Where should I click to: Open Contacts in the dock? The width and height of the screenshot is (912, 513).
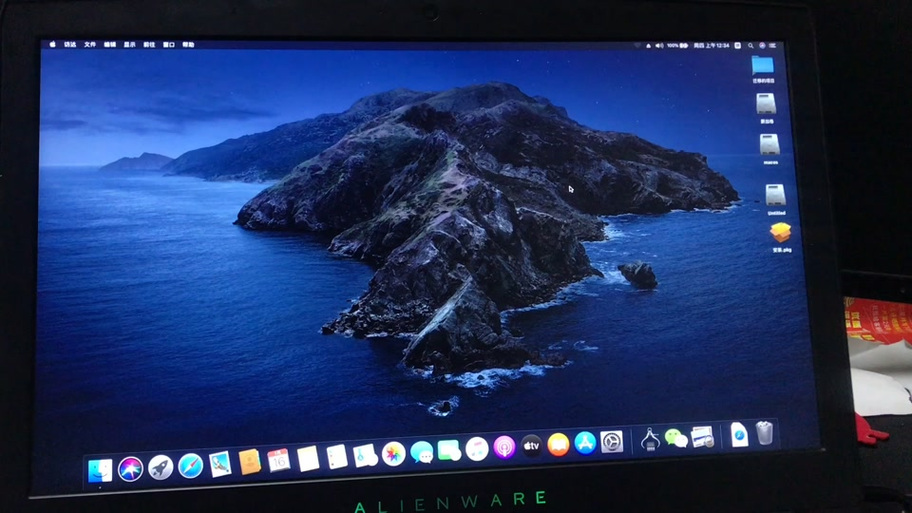click(x=250, y=462)
